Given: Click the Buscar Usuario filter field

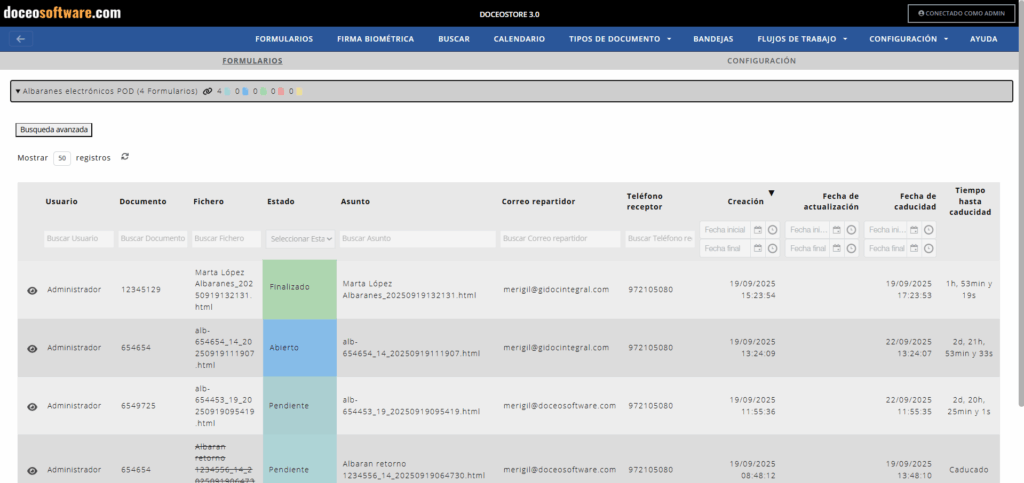Looking at the screenshot, I should coord(78,239).
